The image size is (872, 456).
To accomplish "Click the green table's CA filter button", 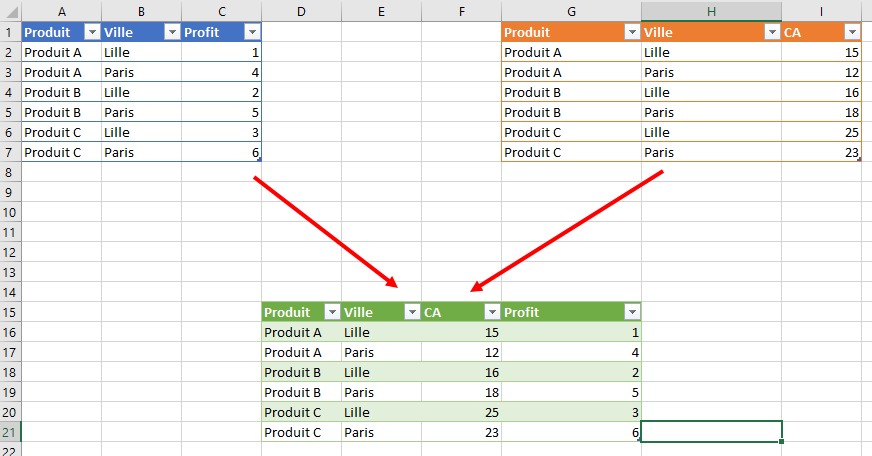I will tap(491, 312).
